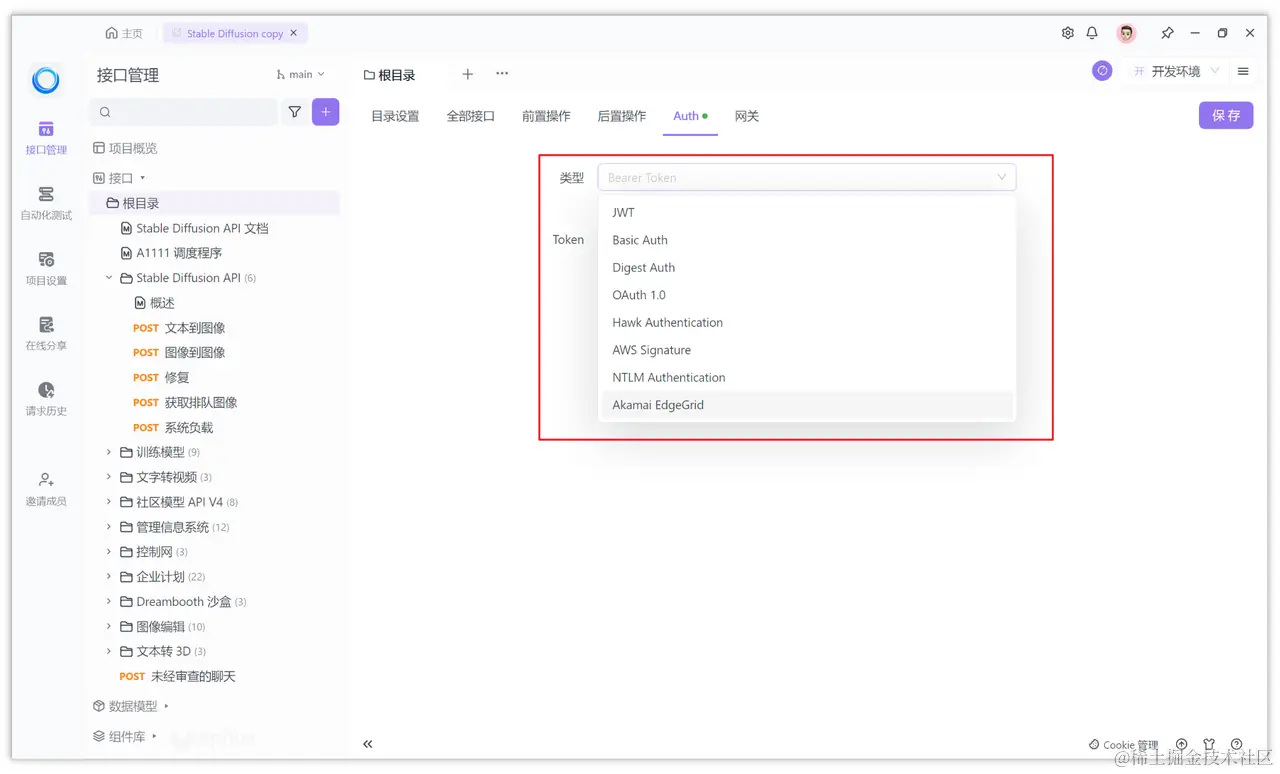Expand the 图像编辑 folder

click(109, 627)
